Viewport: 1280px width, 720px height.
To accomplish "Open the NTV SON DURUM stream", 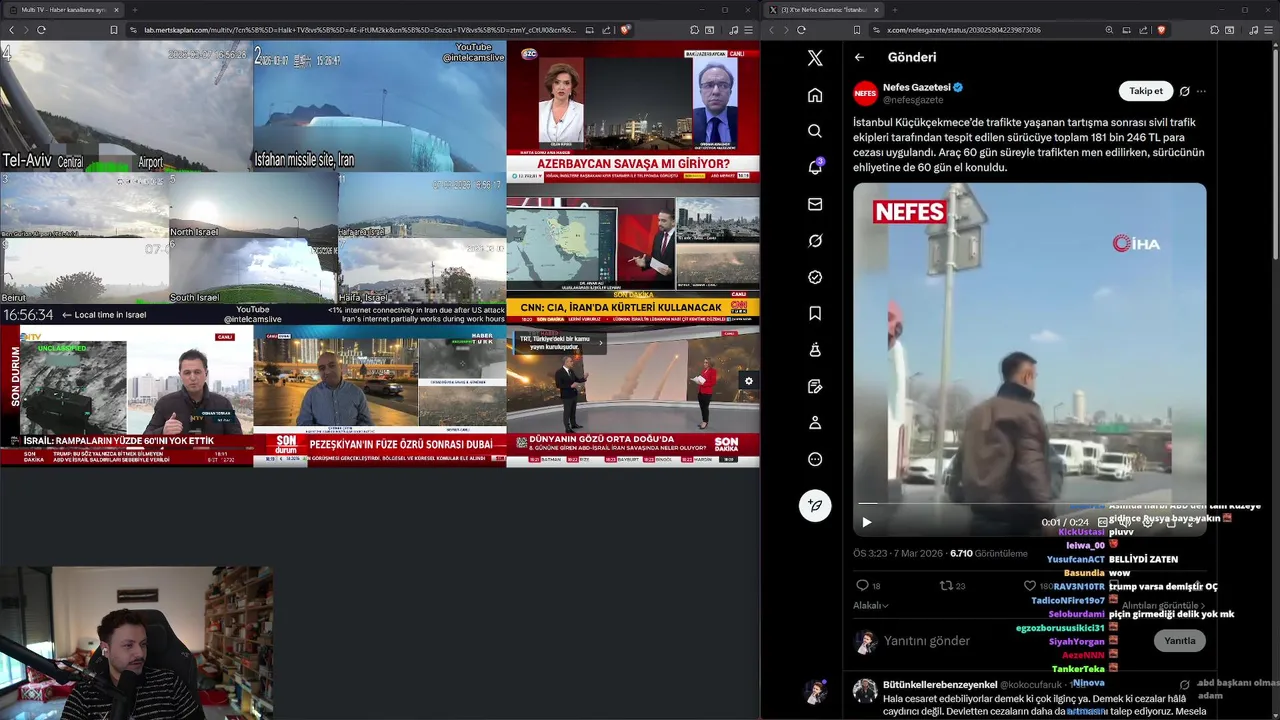I will tap(126, 396).
